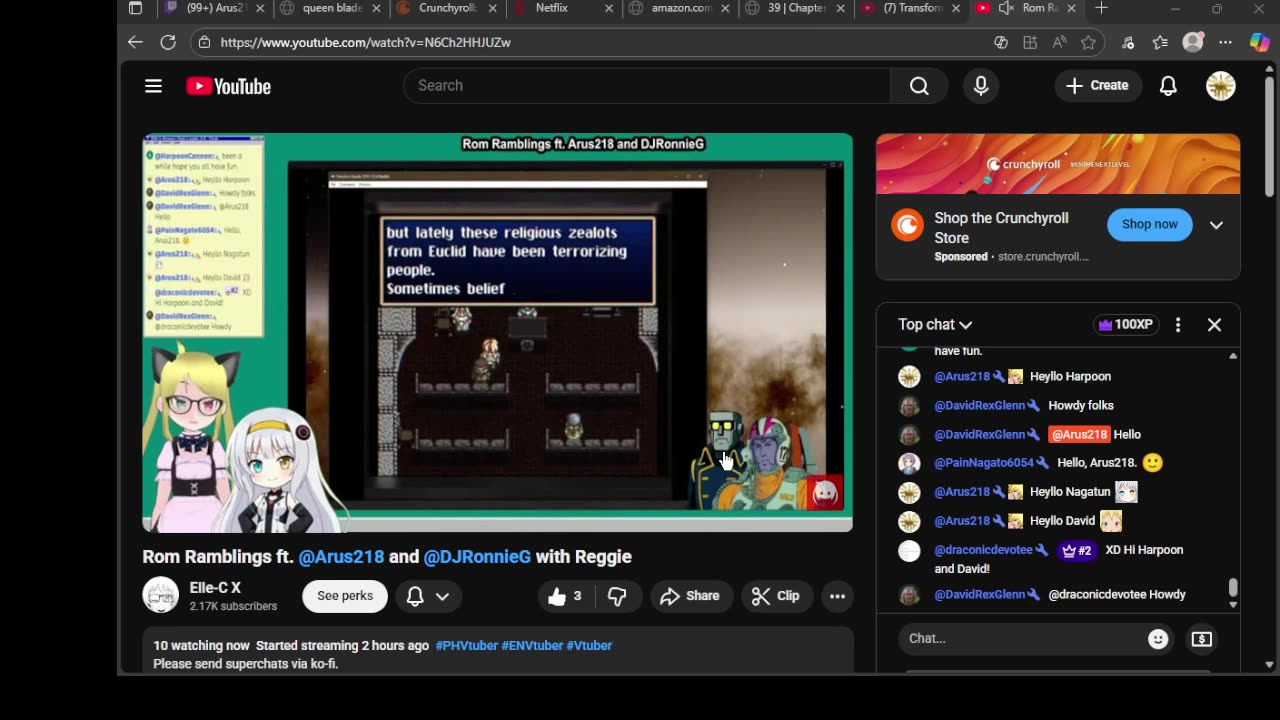Open the YouTube guide hamburger menu
1280x720 pixels.
pyautogui.click(x=153, y=86)
